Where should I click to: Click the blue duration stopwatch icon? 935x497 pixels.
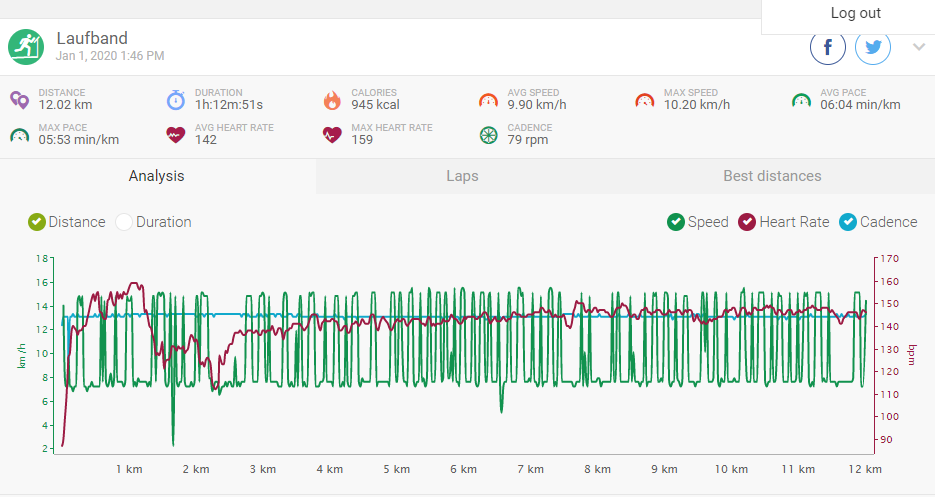pos(176,100)
